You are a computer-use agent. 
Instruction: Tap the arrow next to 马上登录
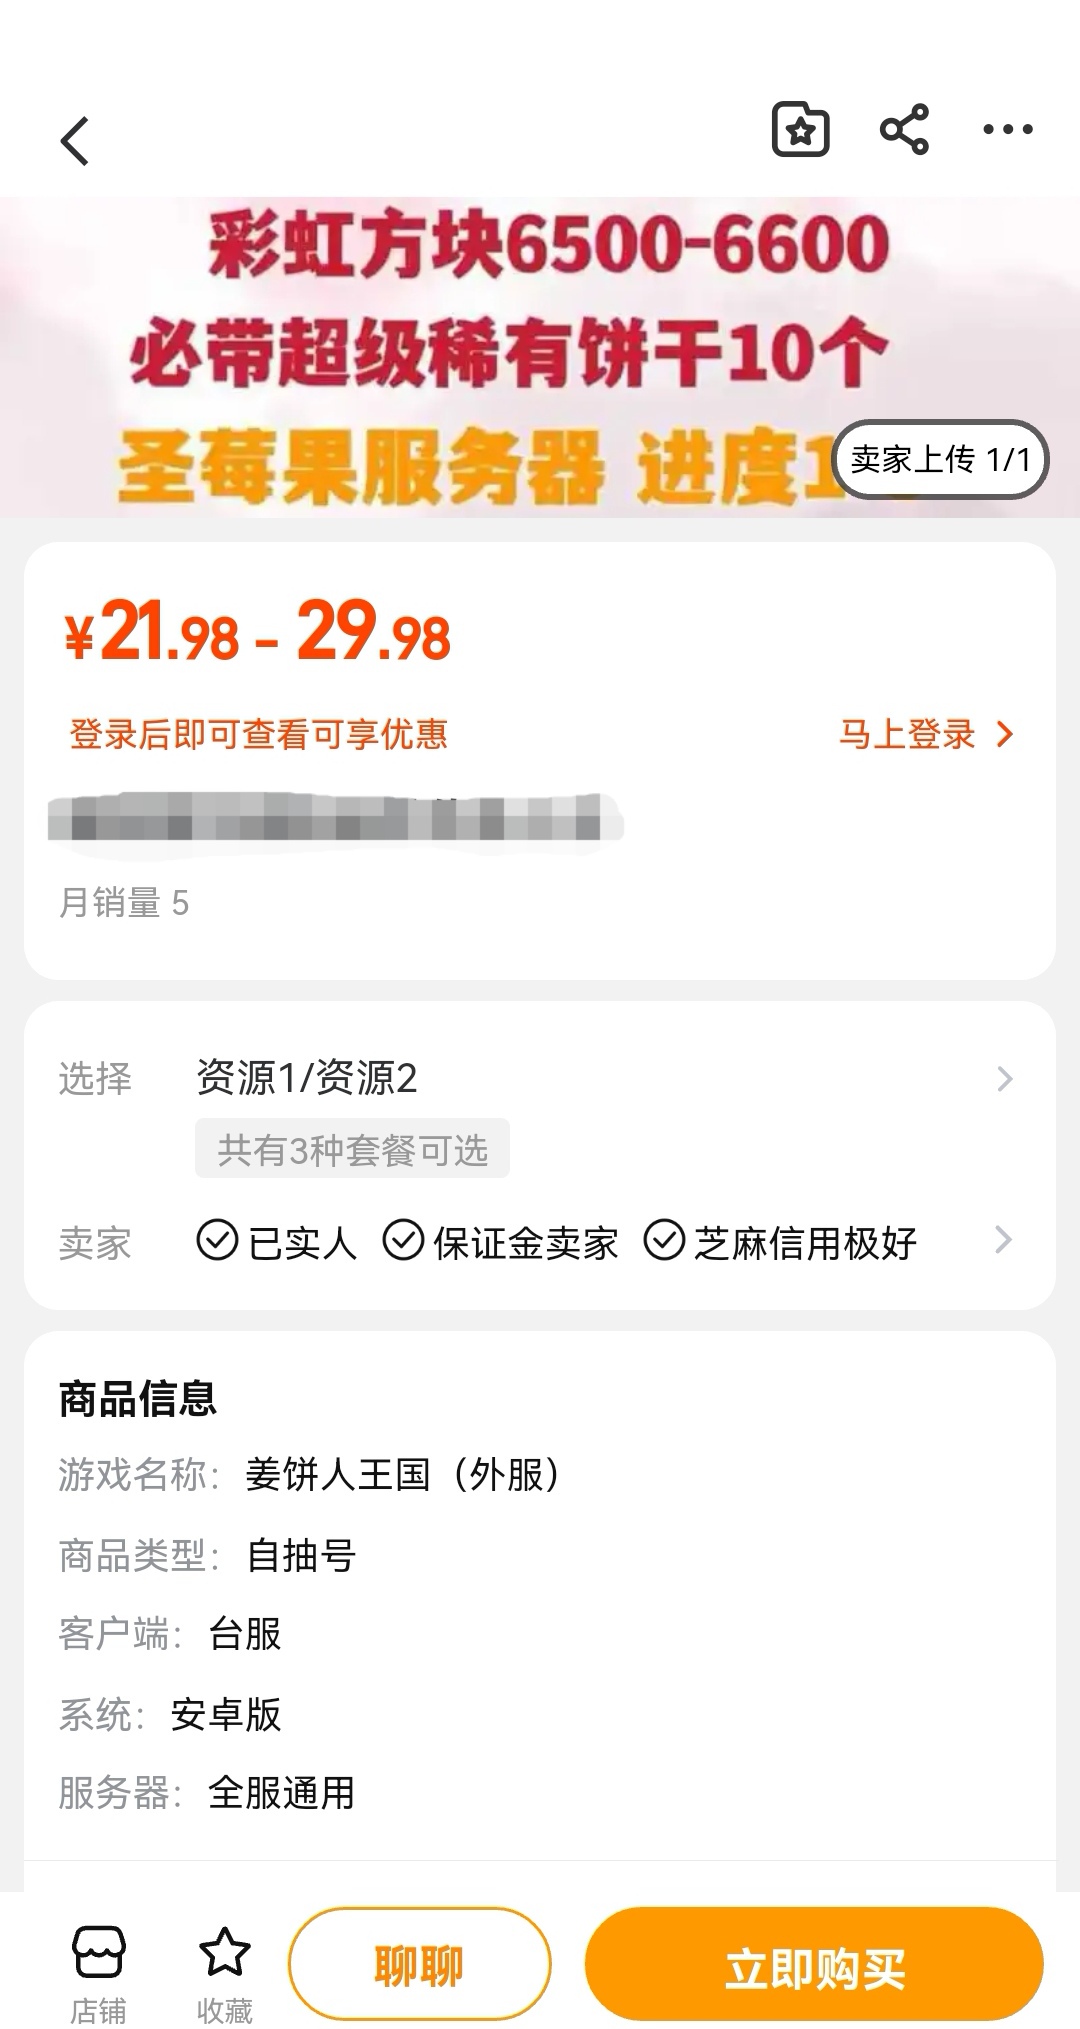click(x=1005, y=735)
